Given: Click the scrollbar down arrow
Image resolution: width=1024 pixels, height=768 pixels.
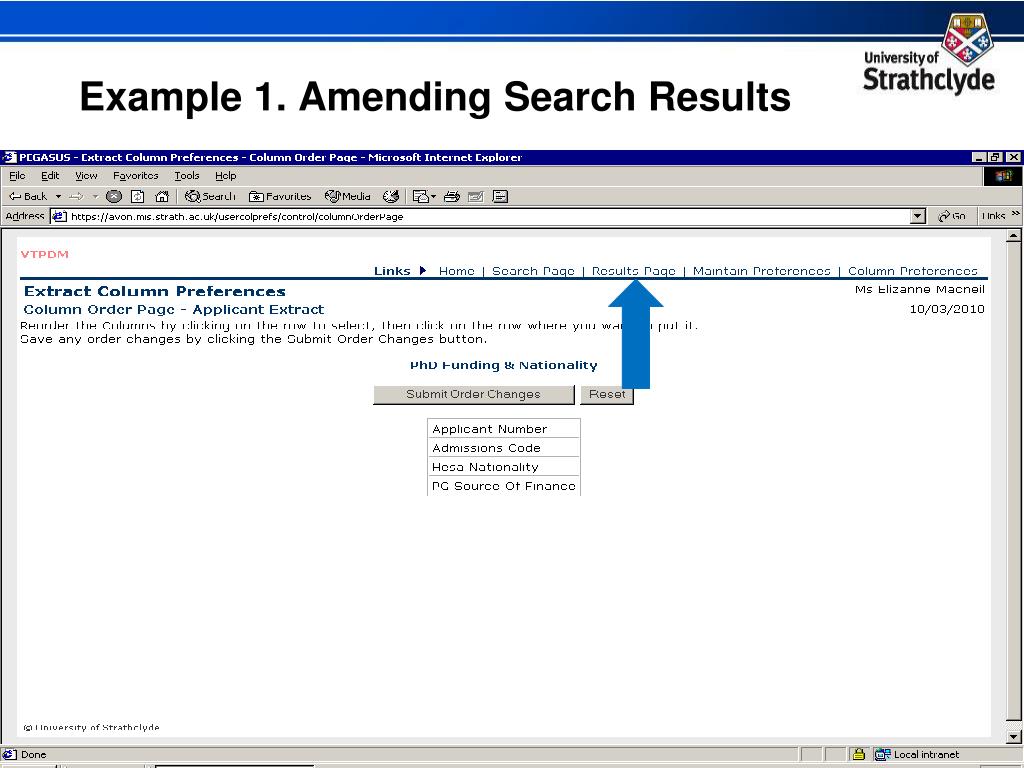Looking at the screenshot, I should coord(1014,737).
